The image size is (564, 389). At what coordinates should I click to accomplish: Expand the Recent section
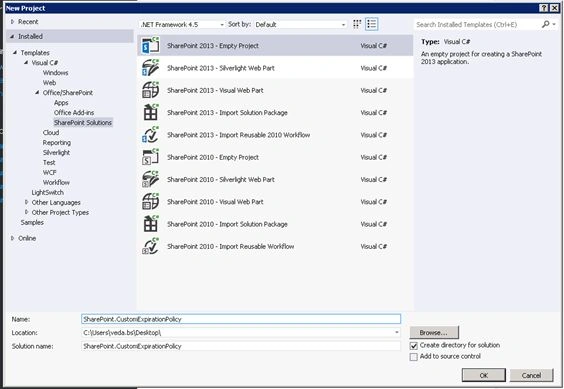(x=13, y=22)
